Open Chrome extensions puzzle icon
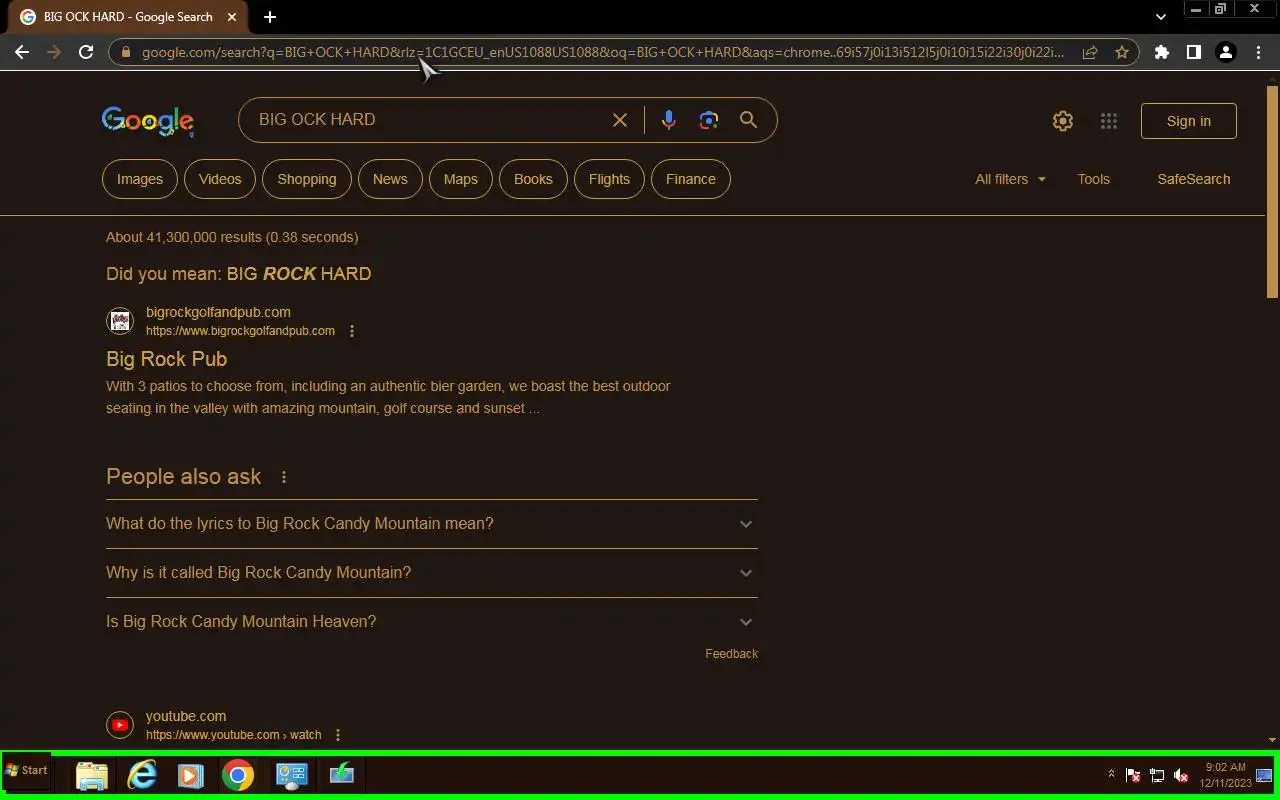The width and height of the screenshot is (1280, 800). [1161, 52]
